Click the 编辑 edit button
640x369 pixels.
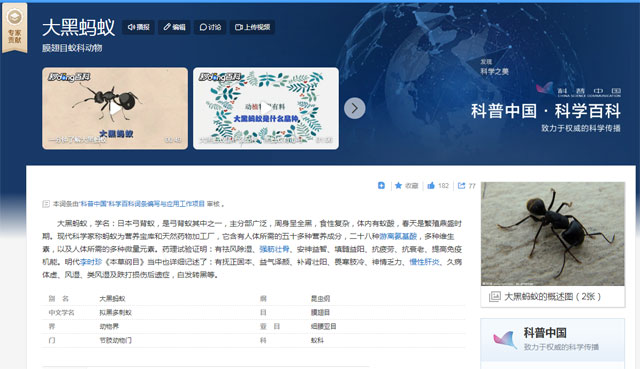[x=174, y=27]
